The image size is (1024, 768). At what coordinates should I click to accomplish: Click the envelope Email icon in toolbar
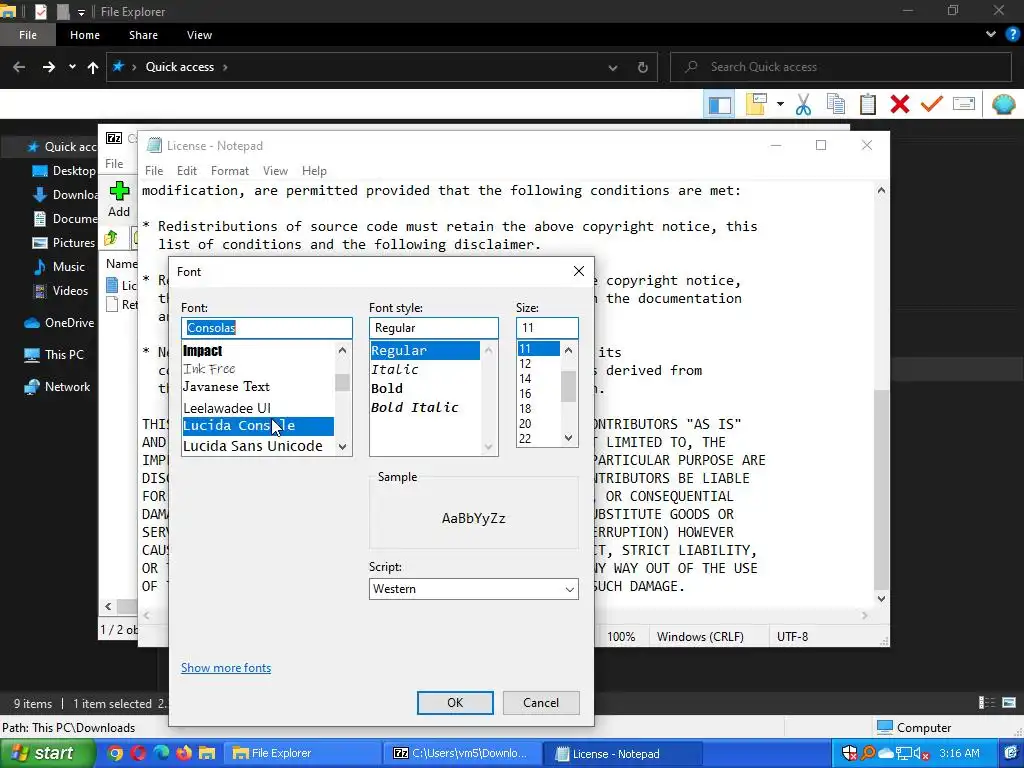coord(964,104)
